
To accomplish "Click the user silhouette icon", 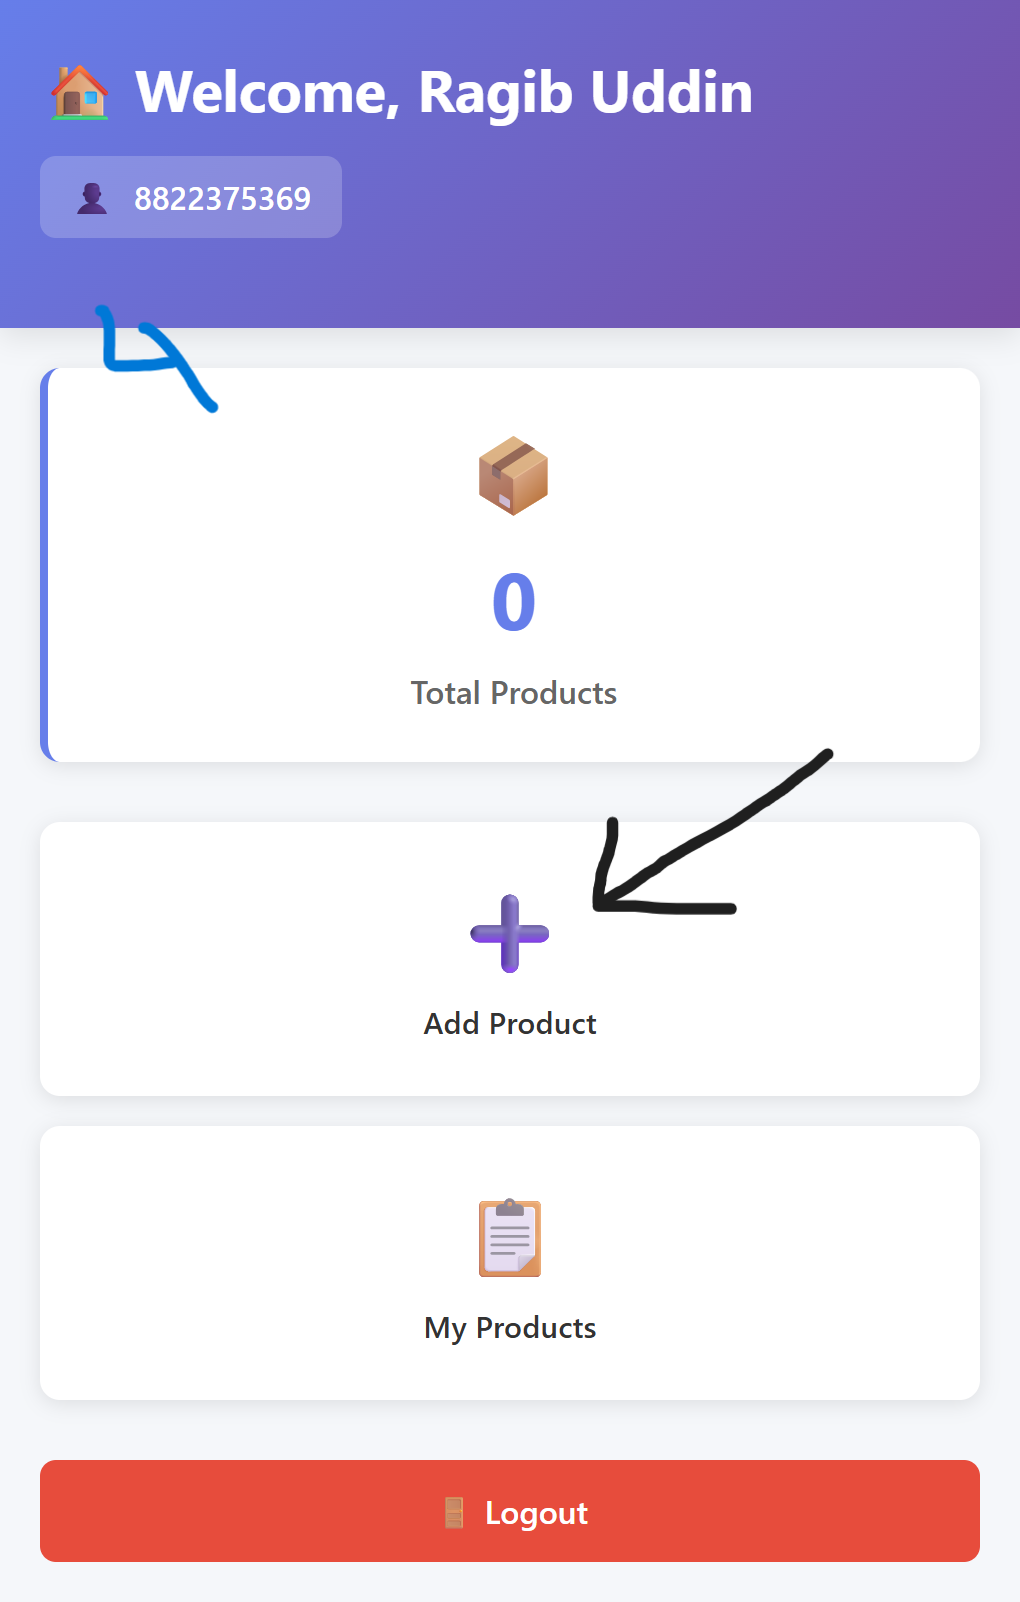I will point(92,198).
